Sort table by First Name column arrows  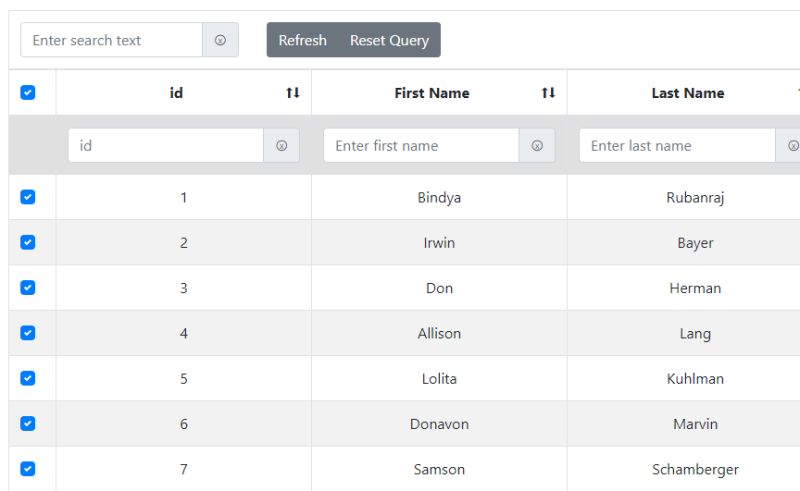click(x=548, y=93)
